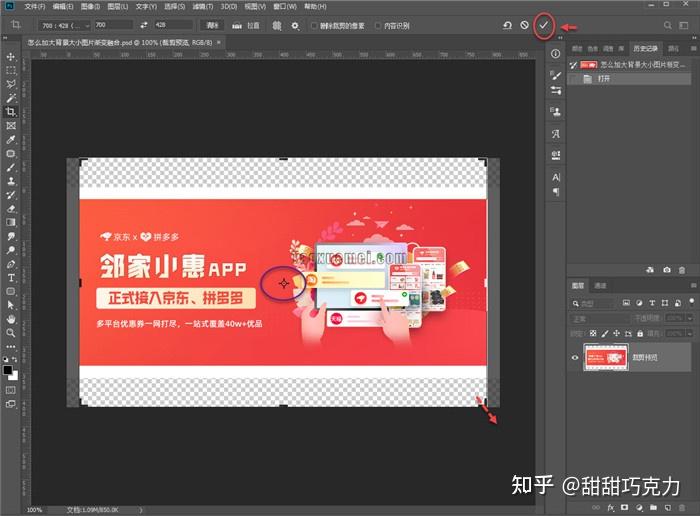Commit the crop with the checkmark

[543, 25]
